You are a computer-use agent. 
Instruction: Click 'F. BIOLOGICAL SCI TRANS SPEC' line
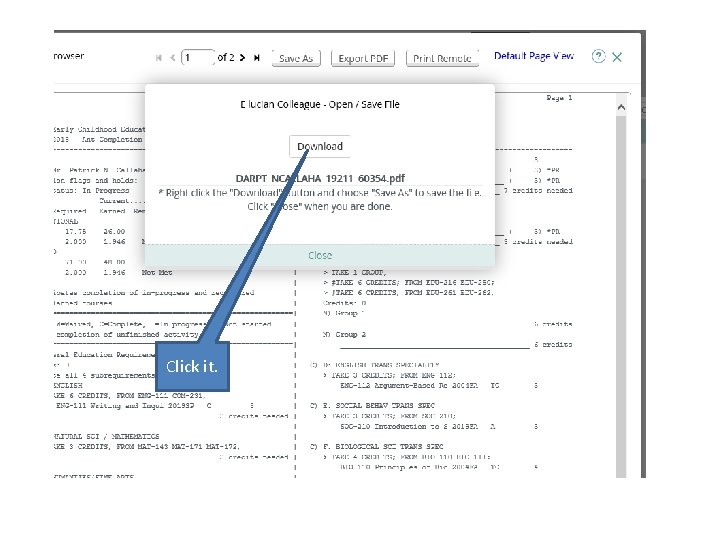[377, 446]
